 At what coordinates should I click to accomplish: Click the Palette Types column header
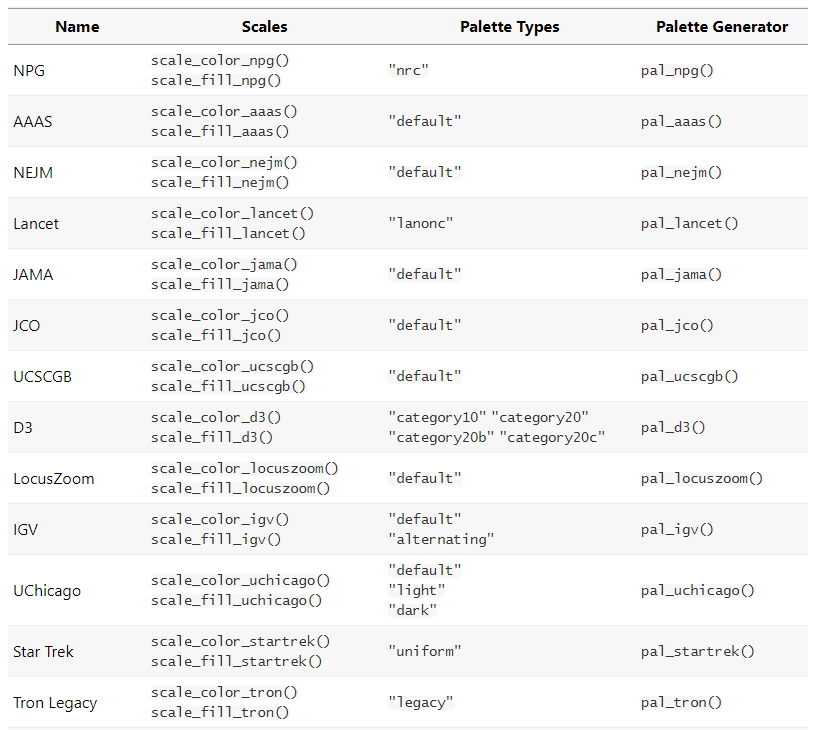tap(509, 27)
